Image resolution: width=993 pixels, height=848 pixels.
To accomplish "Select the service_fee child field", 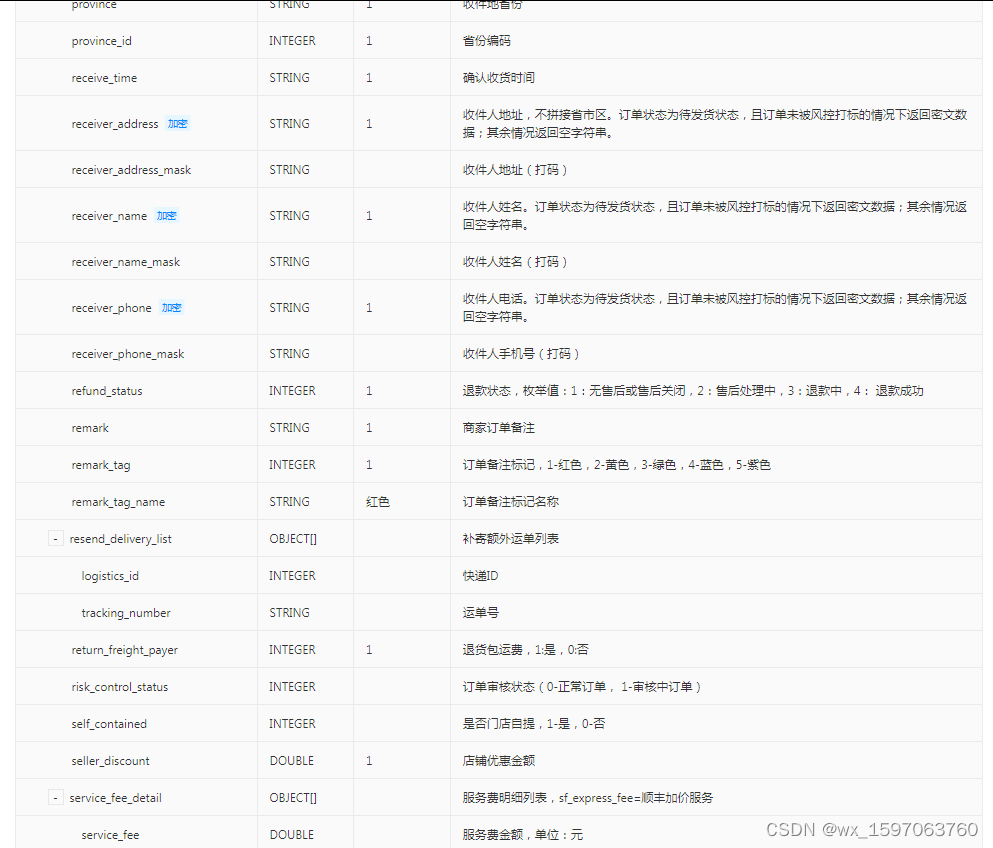I will 110,835.
